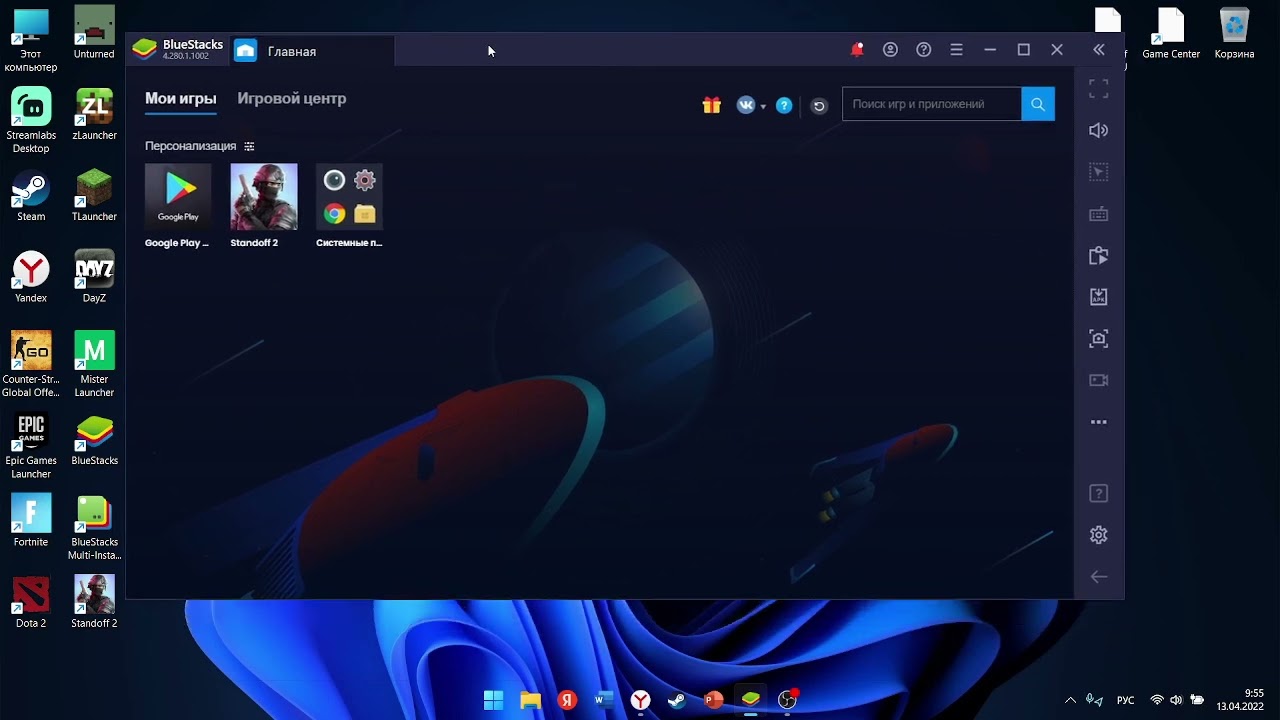Select the TLauncher desktop icon
Viewport: 1280px width, 720px height.
coord(94,197)
